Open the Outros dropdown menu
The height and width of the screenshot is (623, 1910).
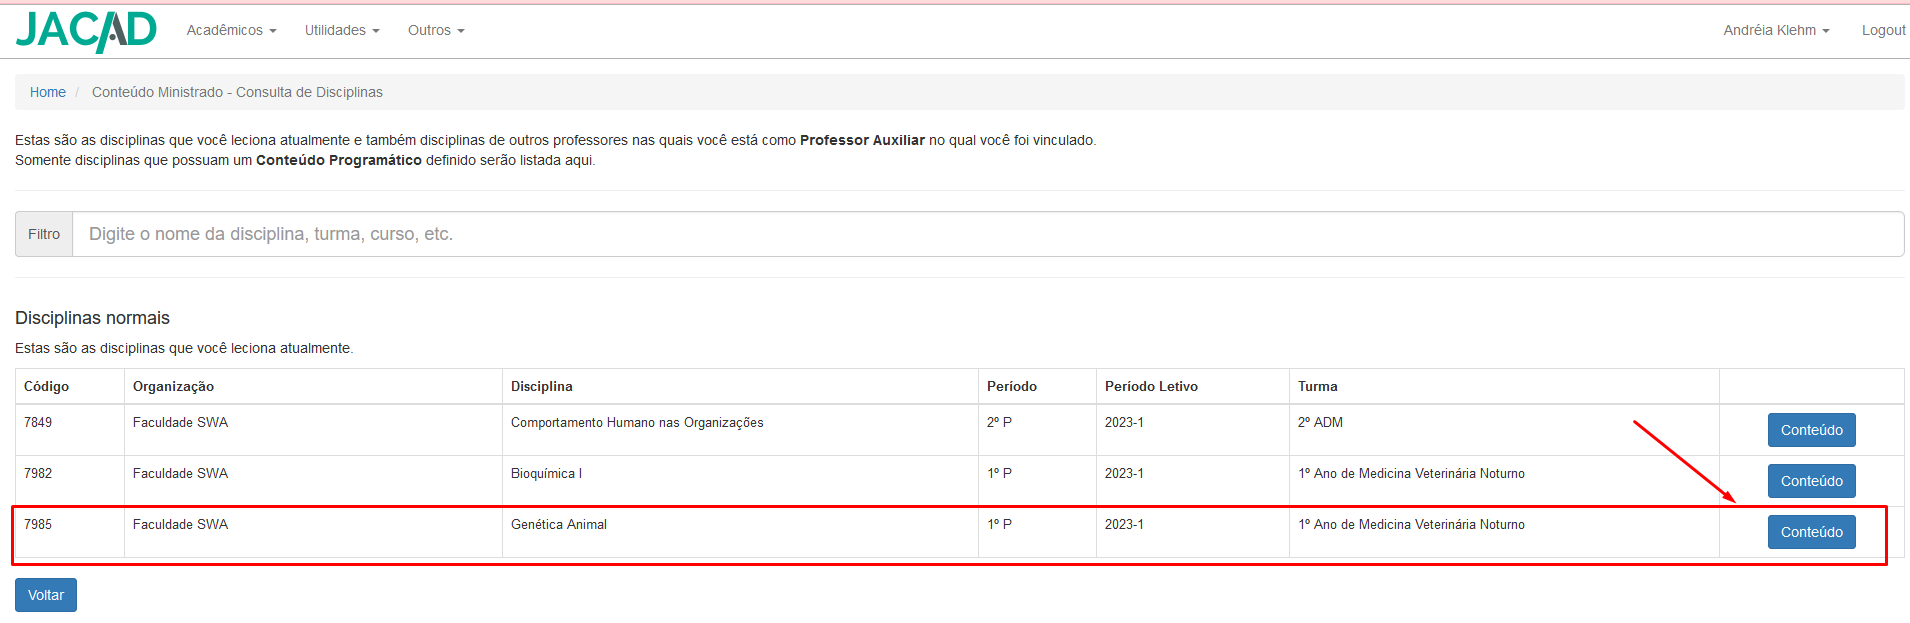(x=436, y=30)
